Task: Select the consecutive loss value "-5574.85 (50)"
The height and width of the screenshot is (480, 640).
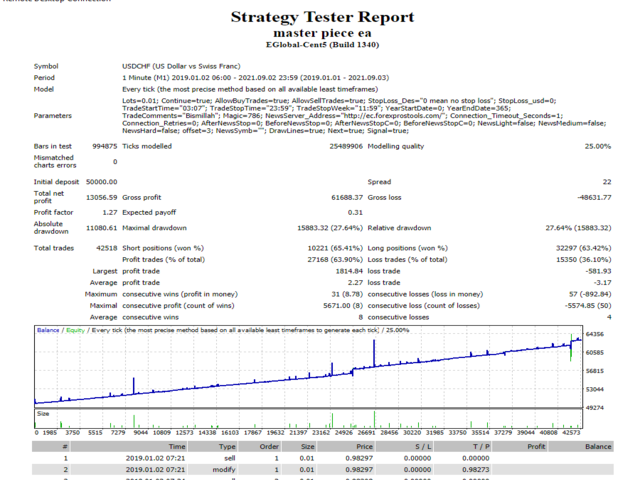Action: click(x=588, y=305)
